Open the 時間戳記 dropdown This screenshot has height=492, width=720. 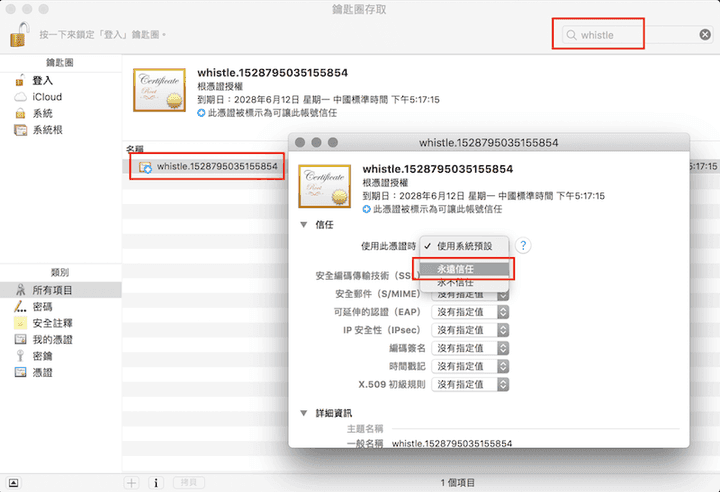pyautogui.click(x=470, y=366)
